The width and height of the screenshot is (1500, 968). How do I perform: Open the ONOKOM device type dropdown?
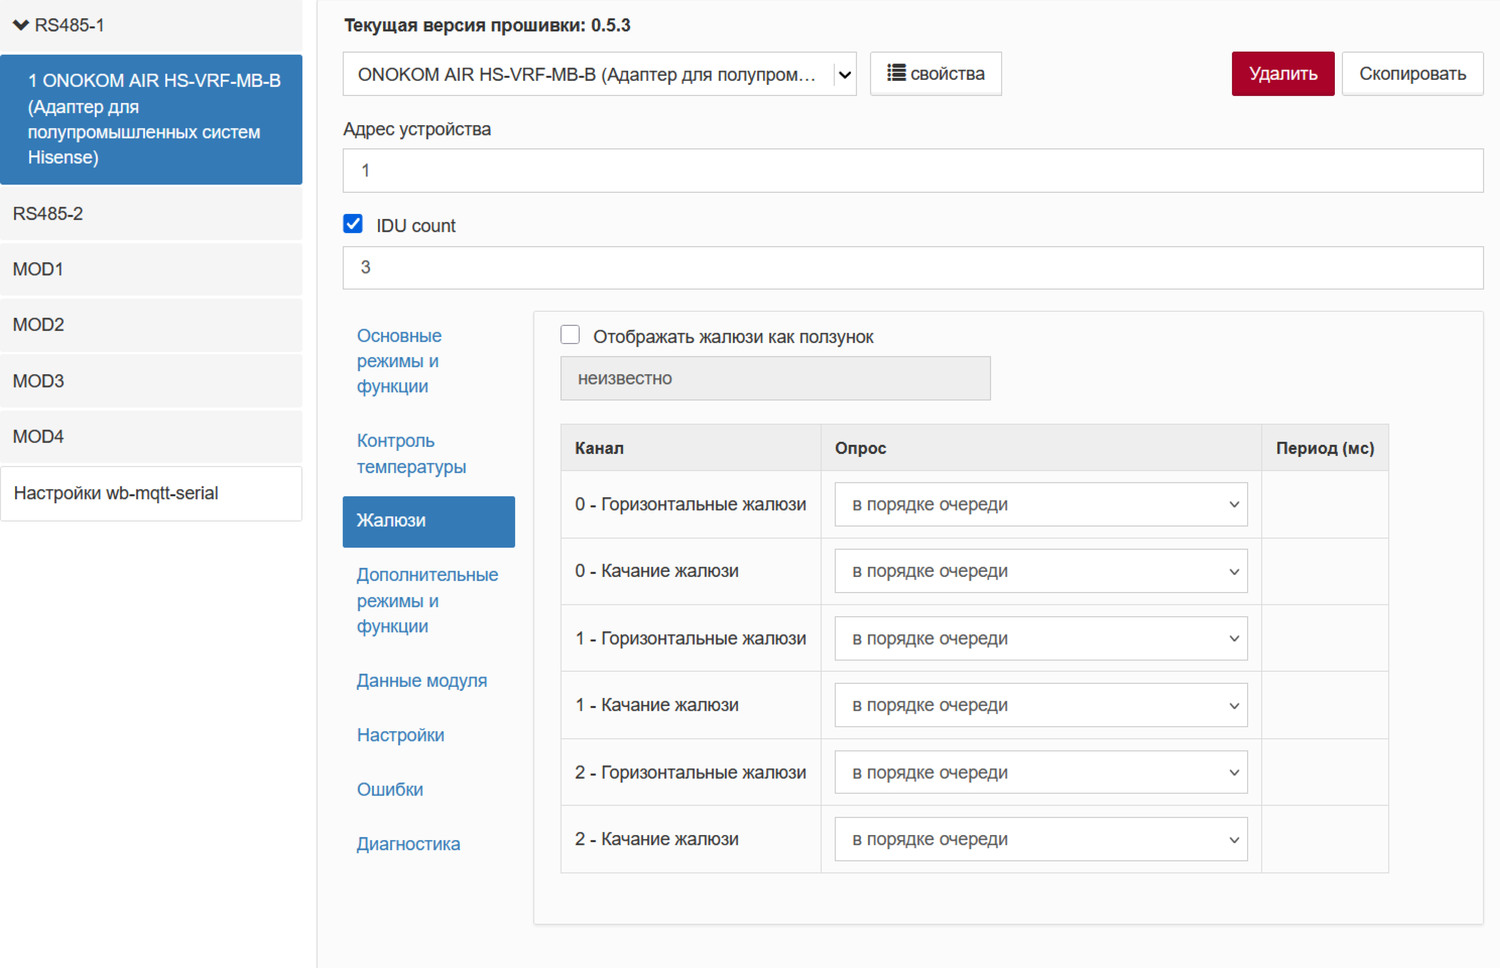click(x=599, y=75)
